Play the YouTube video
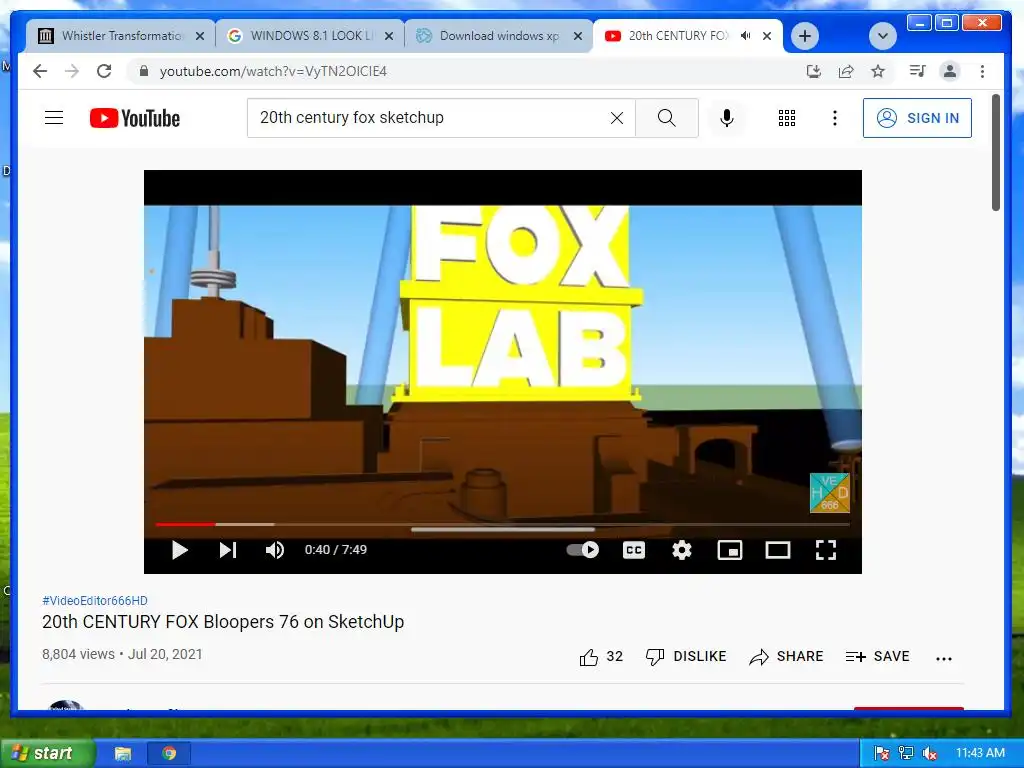Viewport: 1024px width, 768px height. pos(180,551)
